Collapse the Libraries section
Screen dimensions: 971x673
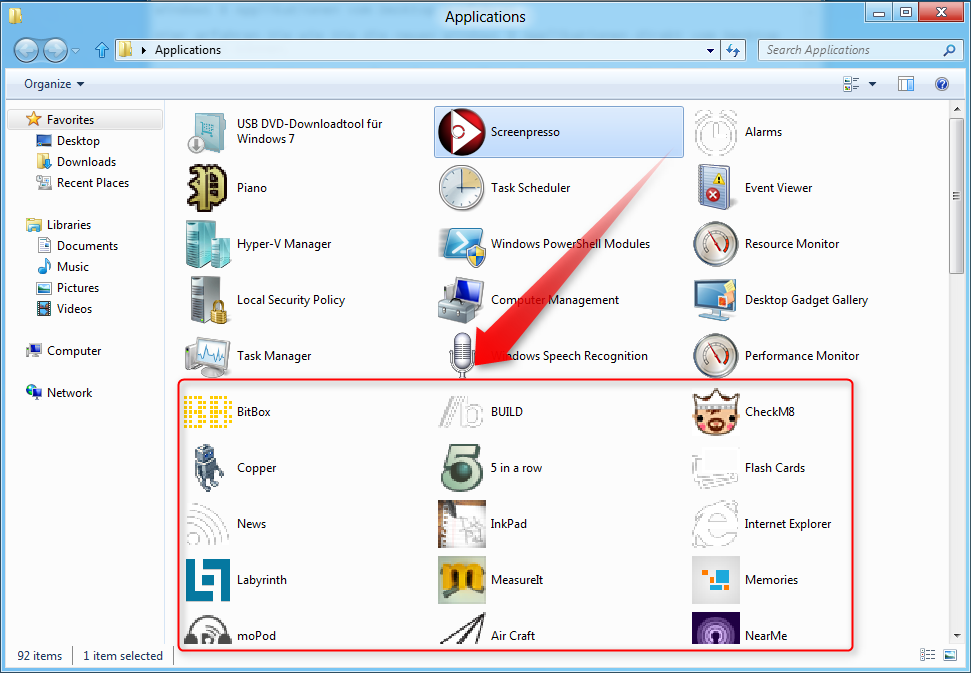click(x=14, y=224)
